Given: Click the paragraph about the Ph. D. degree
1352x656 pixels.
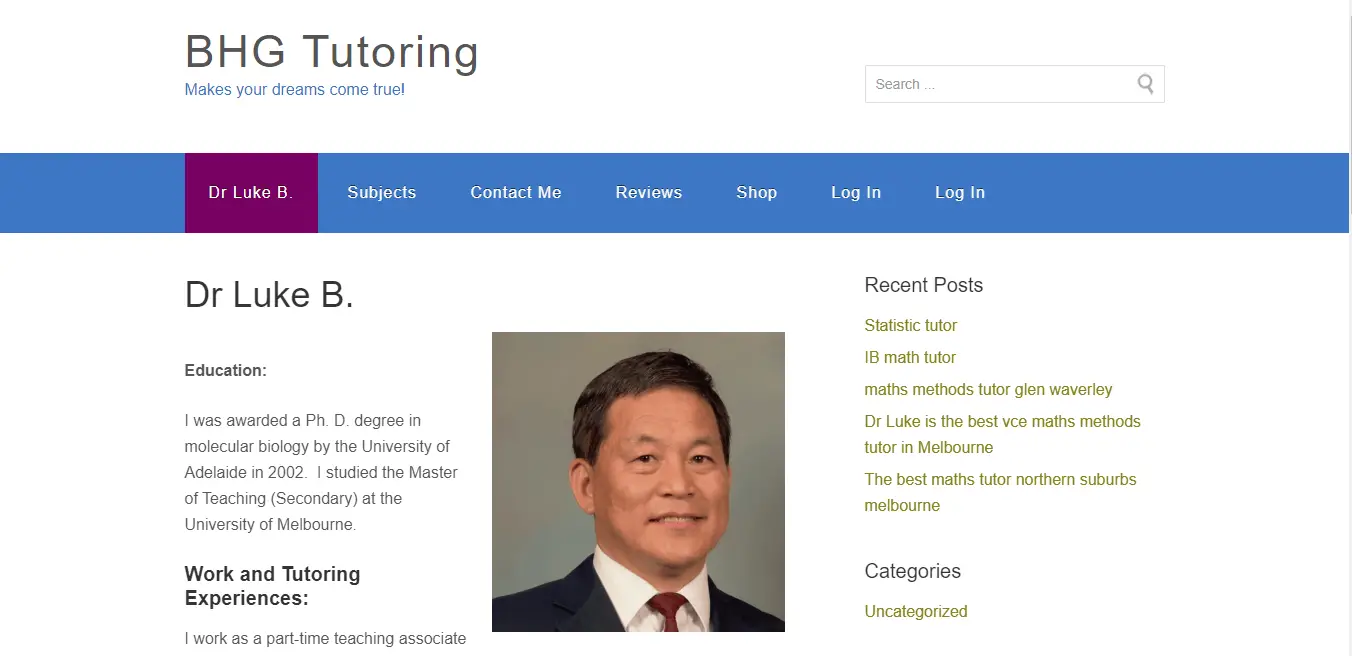Looking at the screenshot, I should [x=321, y=472].
